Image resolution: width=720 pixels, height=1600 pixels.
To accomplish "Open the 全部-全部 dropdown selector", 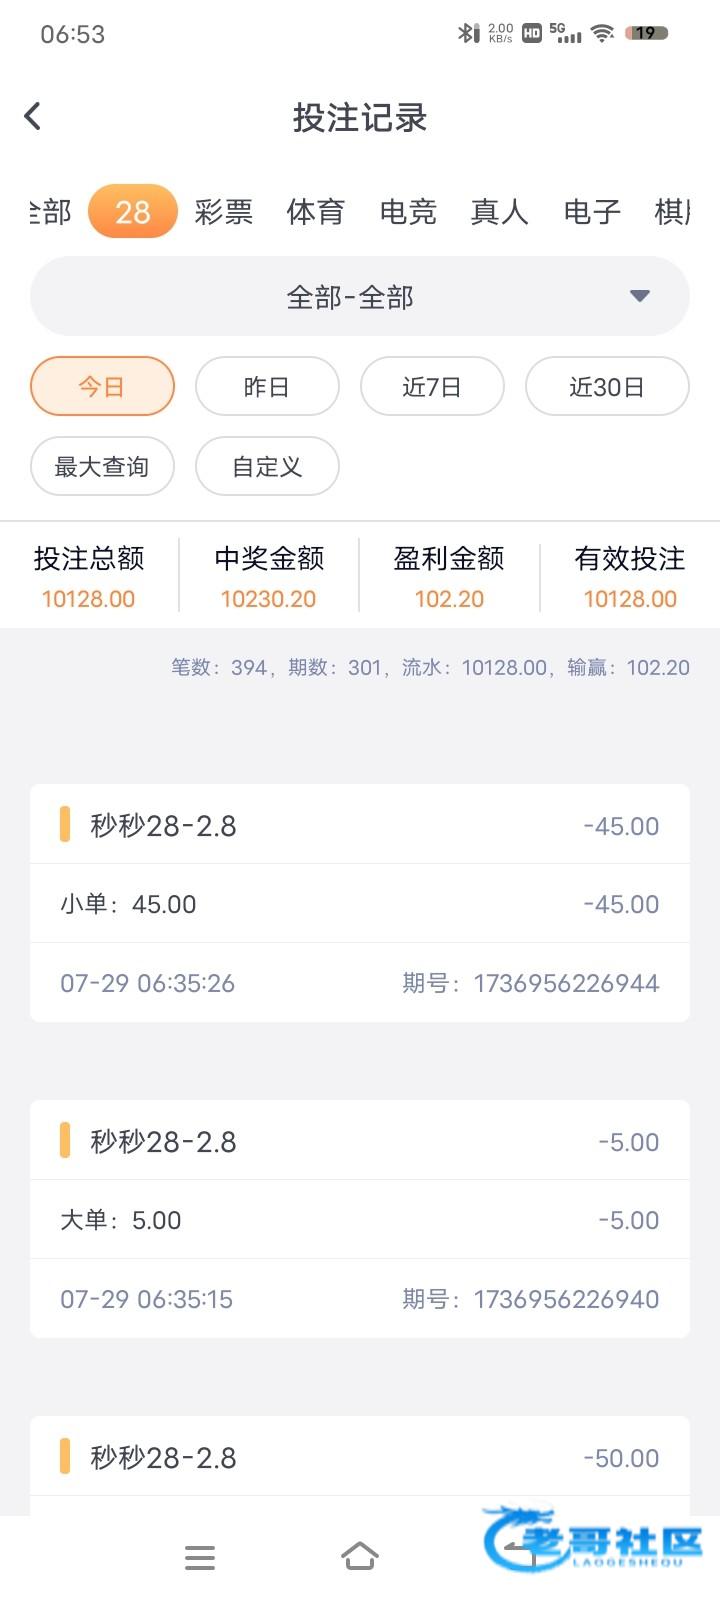I will (x=350, y=297).
